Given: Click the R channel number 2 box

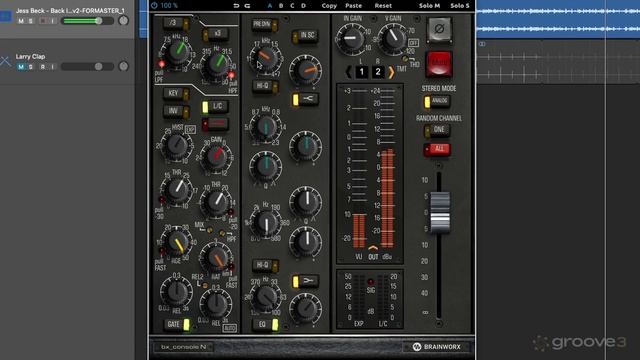Looking at the screenshot, I should pos(378,72).
